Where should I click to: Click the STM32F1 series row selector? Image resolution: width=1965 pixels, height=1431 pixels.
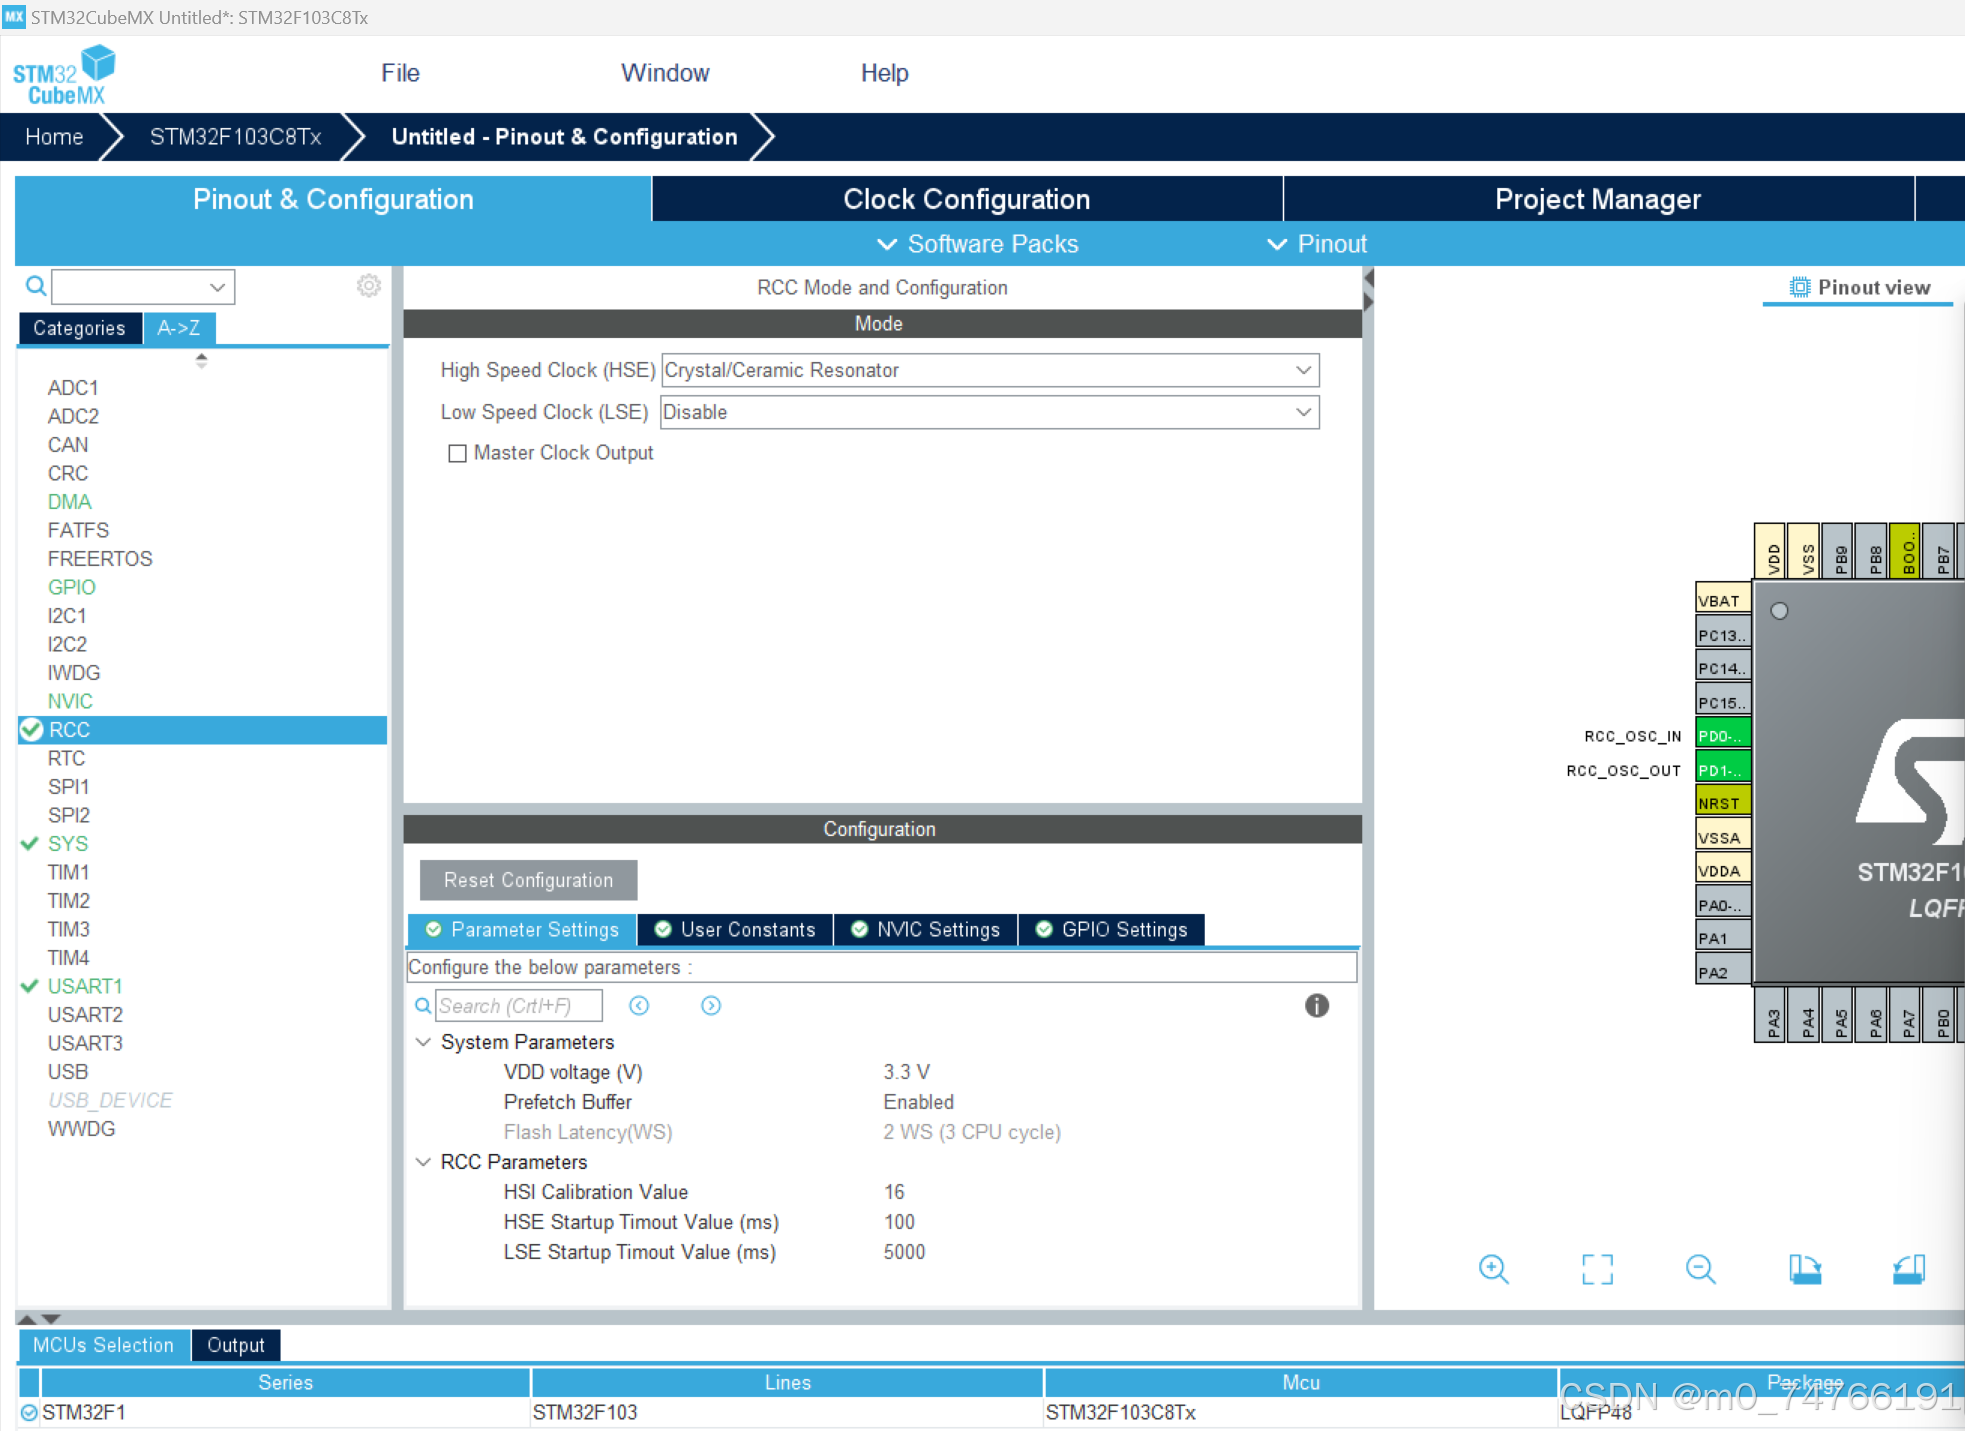[x=29, y=1412]
